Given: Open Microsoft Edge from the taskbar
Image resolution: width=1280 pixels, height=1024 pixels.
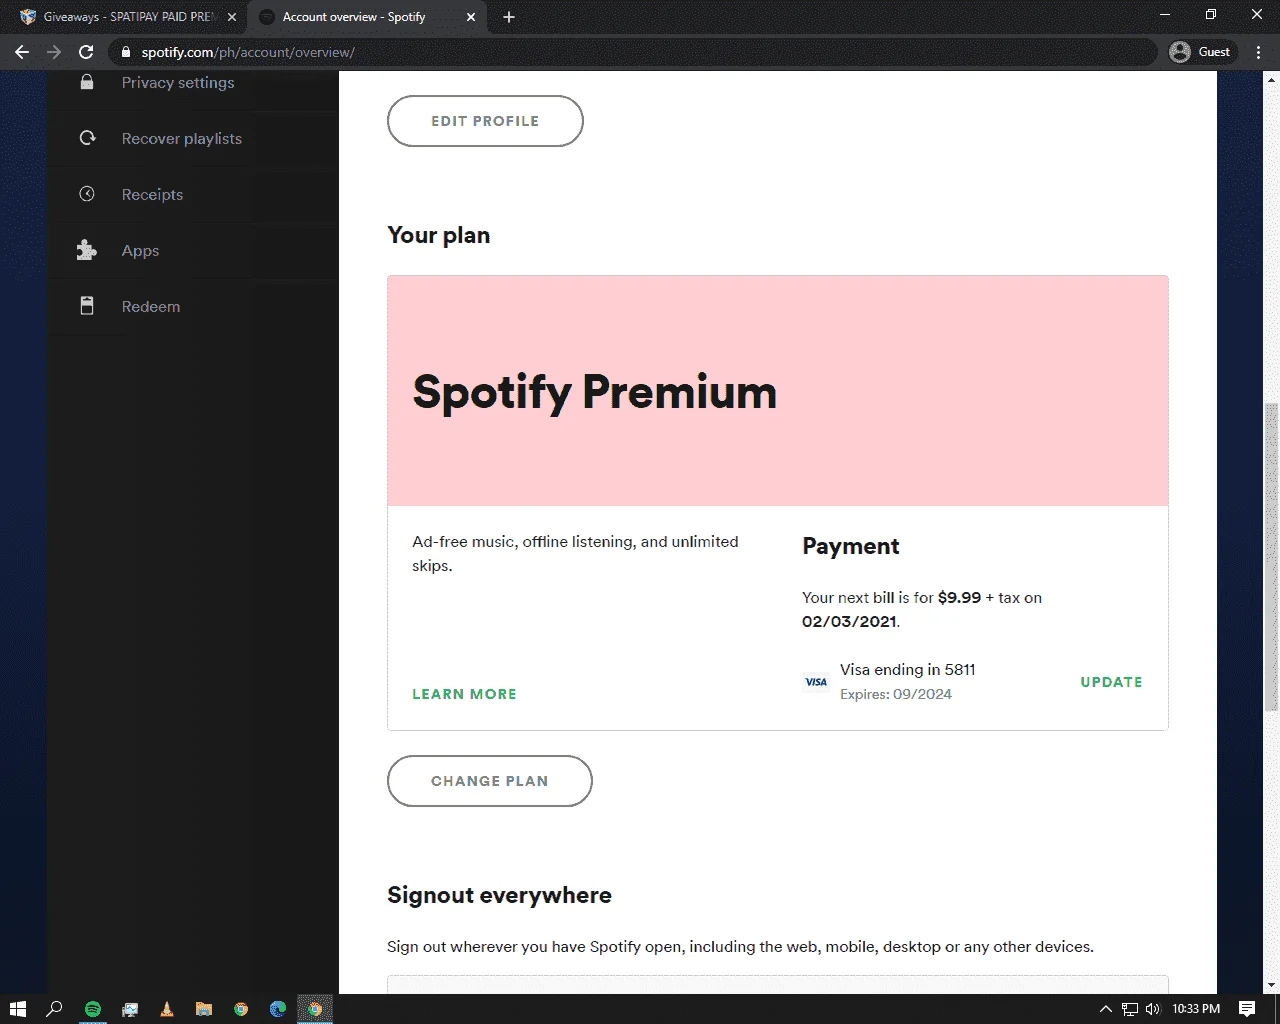Looking at the screenshot, I should (x=278, y=1009).
